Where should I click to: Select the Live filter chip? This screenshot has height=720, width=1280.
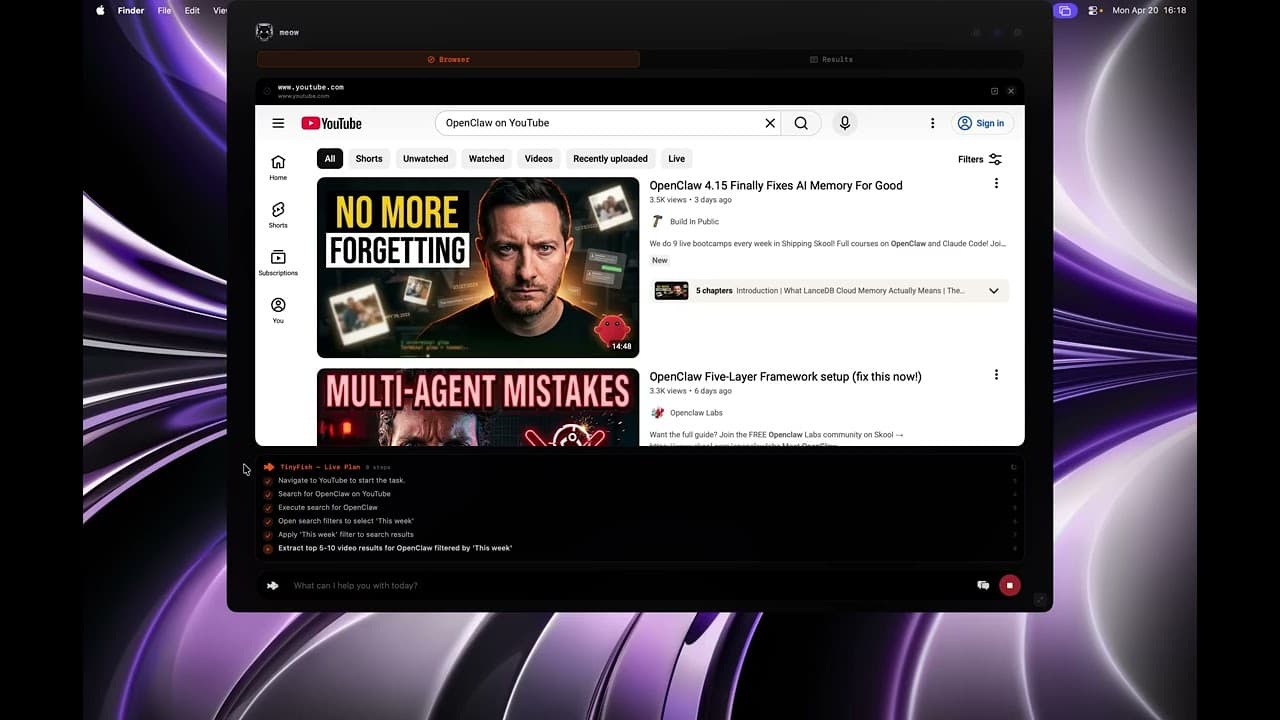tap(677, 158)
